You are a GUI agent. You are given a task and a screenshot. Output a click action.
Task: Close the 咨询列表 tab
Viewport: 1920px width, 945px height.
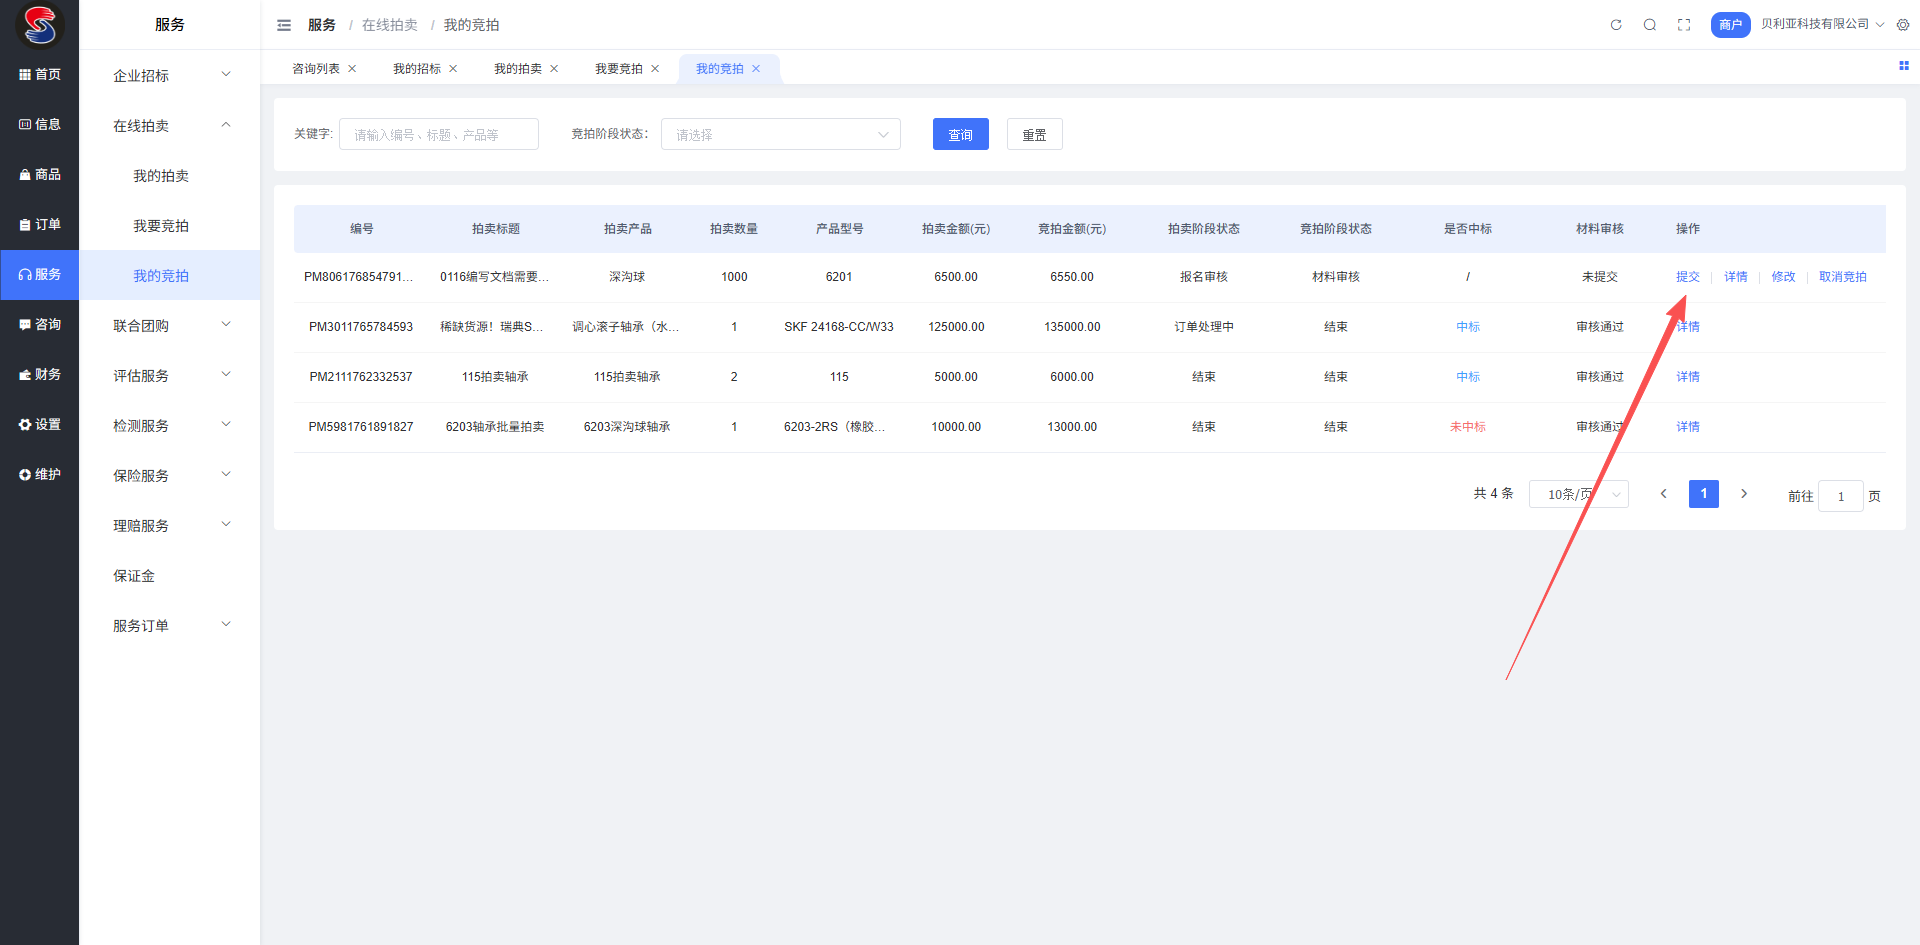352,69
